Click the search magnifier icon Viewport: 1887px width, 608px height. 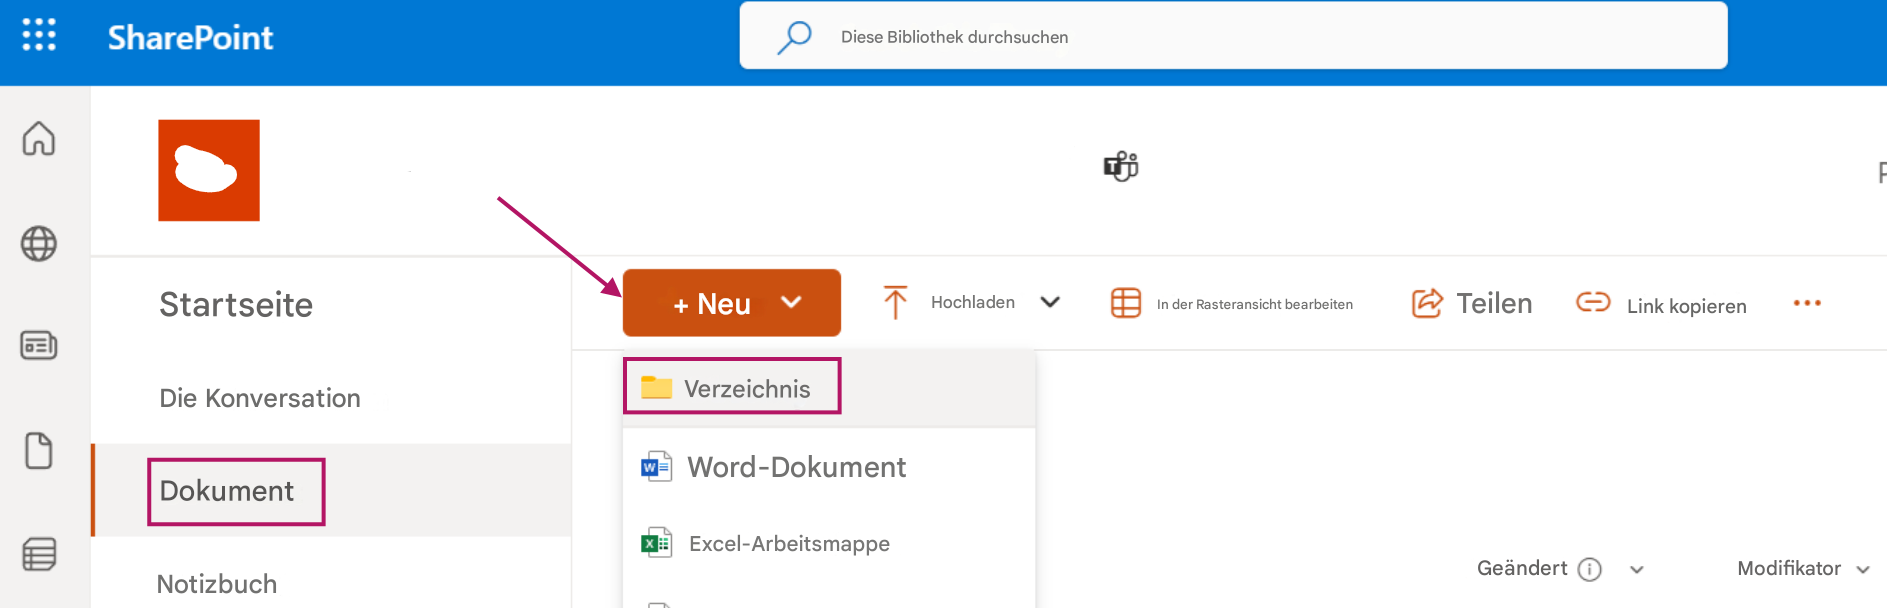coord(795,37)
